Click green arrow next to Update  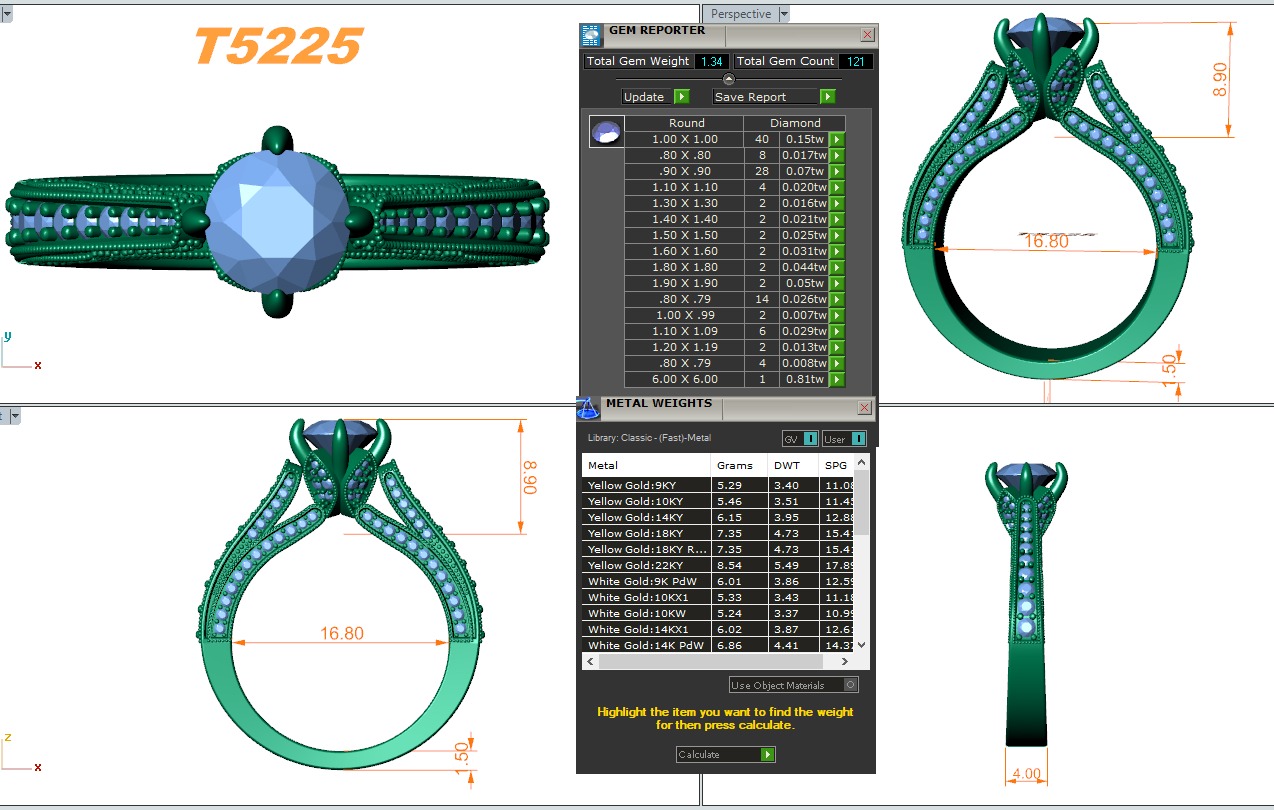(x=681, y=97)
